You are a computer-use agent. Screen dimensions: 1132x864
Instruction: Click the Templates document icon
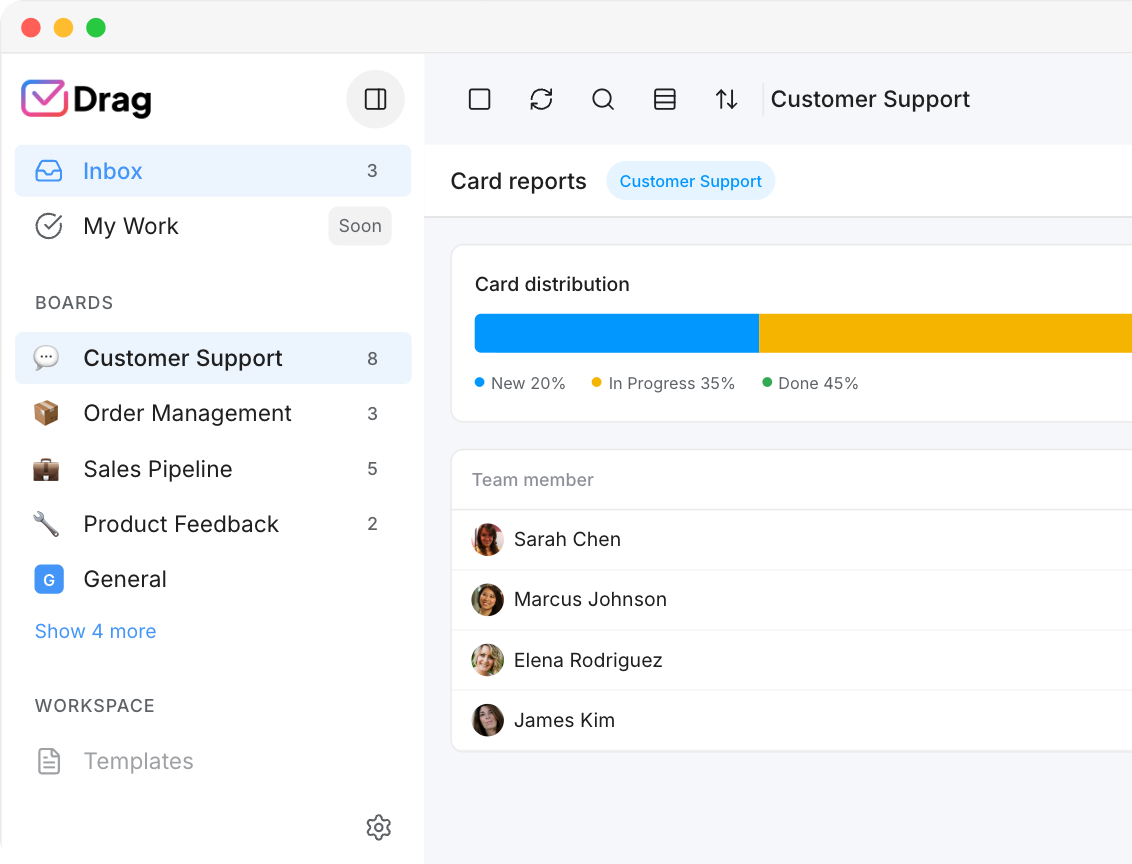pyautogui.click(x=48, y=761)
